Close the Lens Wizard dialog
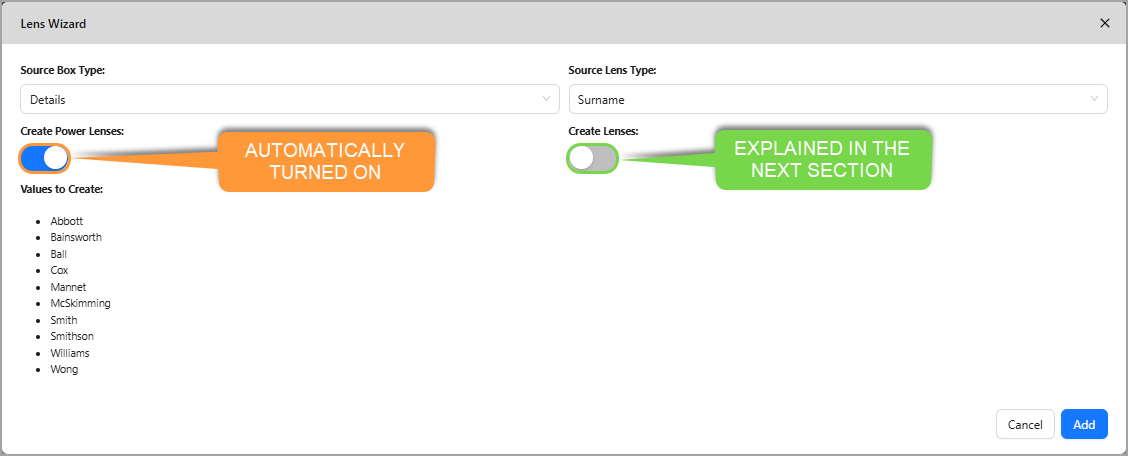 1105,23
